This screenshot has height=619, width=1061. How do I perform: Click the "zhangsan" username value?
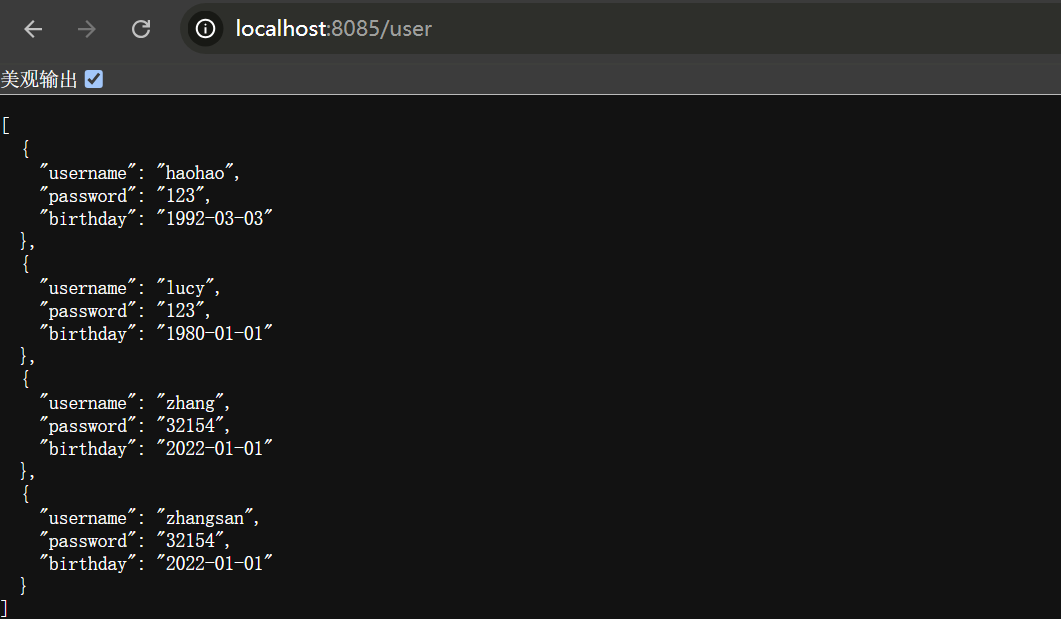[x=206, y=518]
